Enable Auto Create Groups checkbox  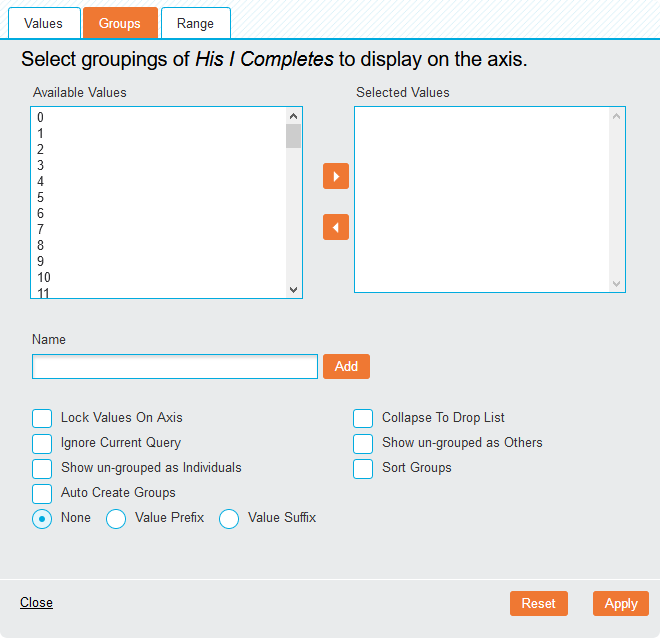coord(42,494)
